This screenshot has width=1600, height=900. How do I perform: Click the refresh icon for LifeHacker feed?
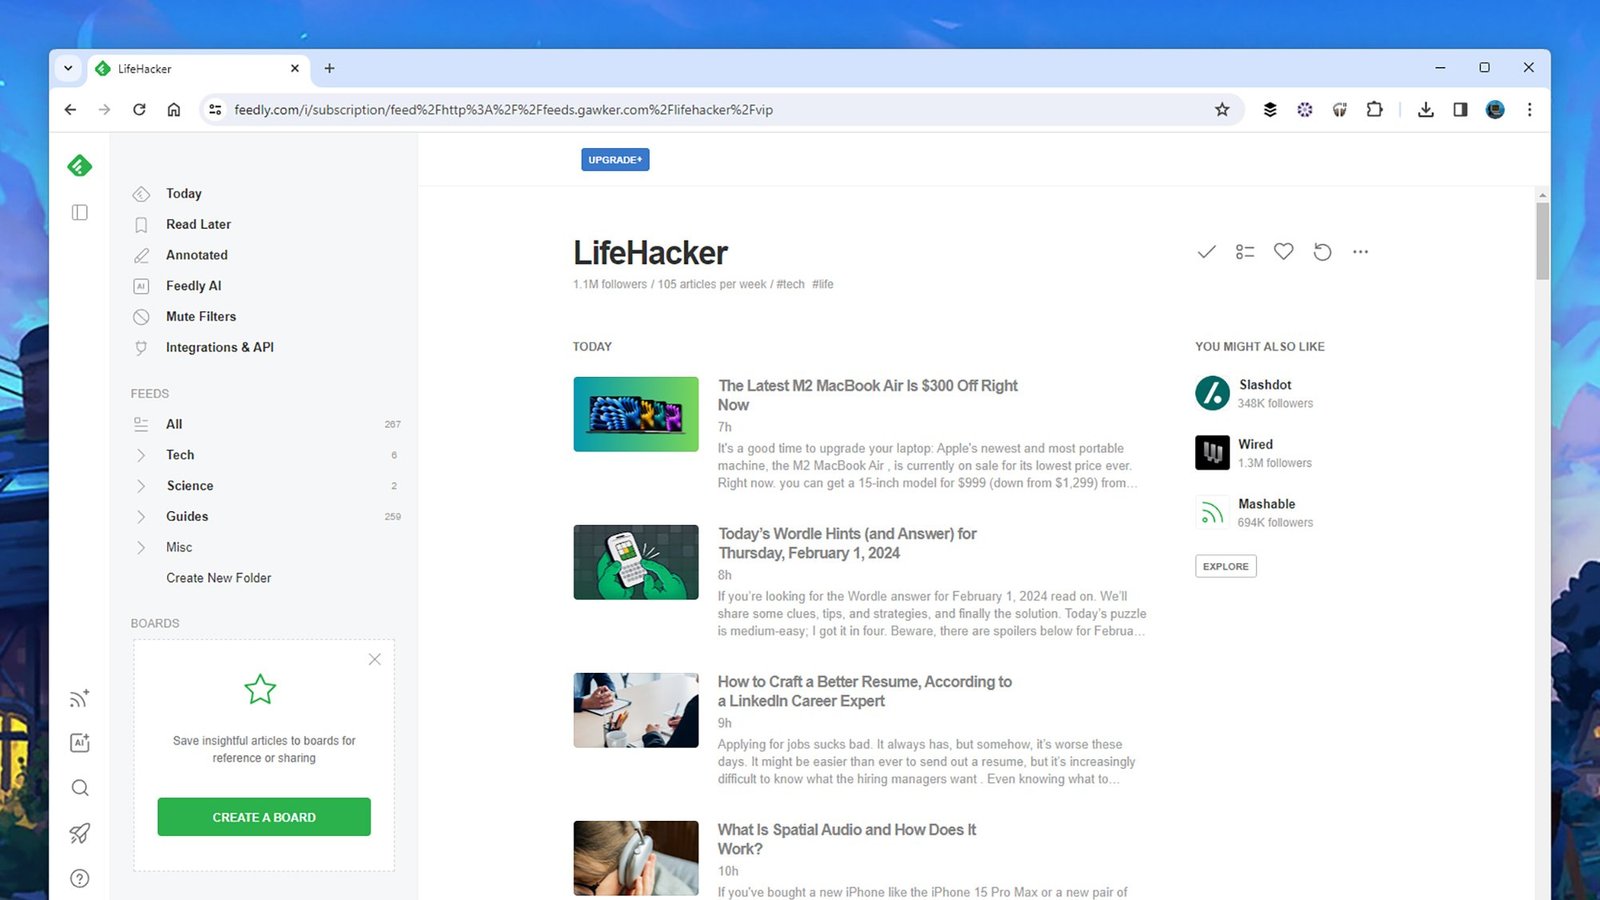point(1322,252)
